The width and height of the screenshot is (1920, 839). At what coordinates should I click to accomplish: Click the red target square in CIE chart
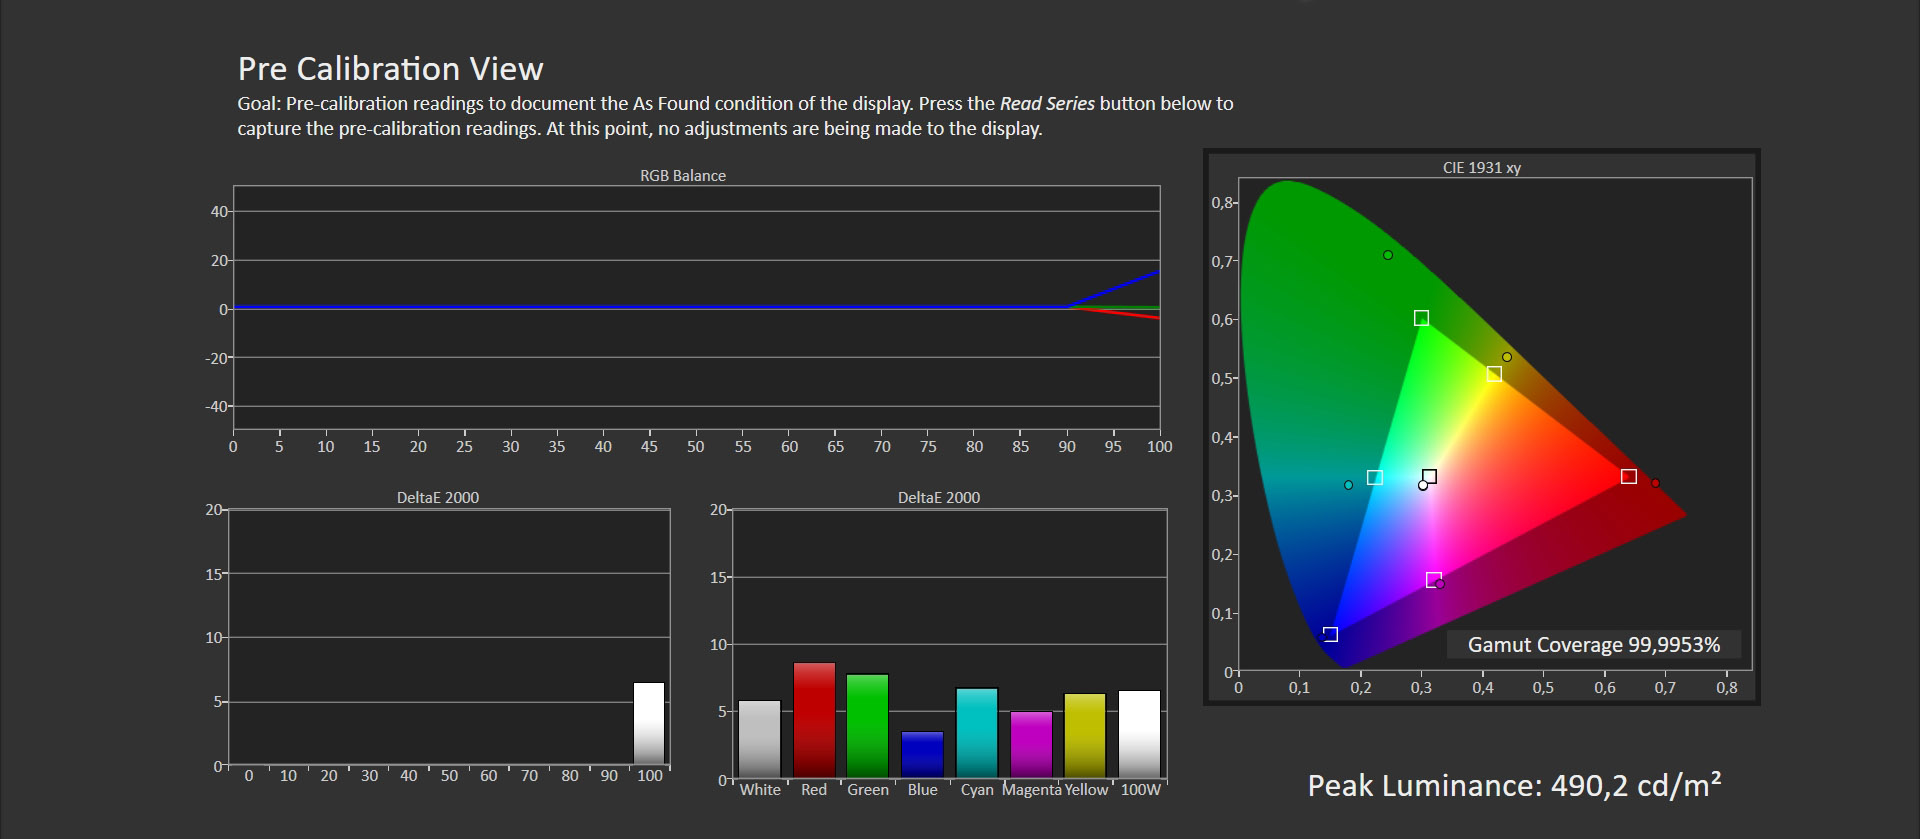coord(1629,477)
